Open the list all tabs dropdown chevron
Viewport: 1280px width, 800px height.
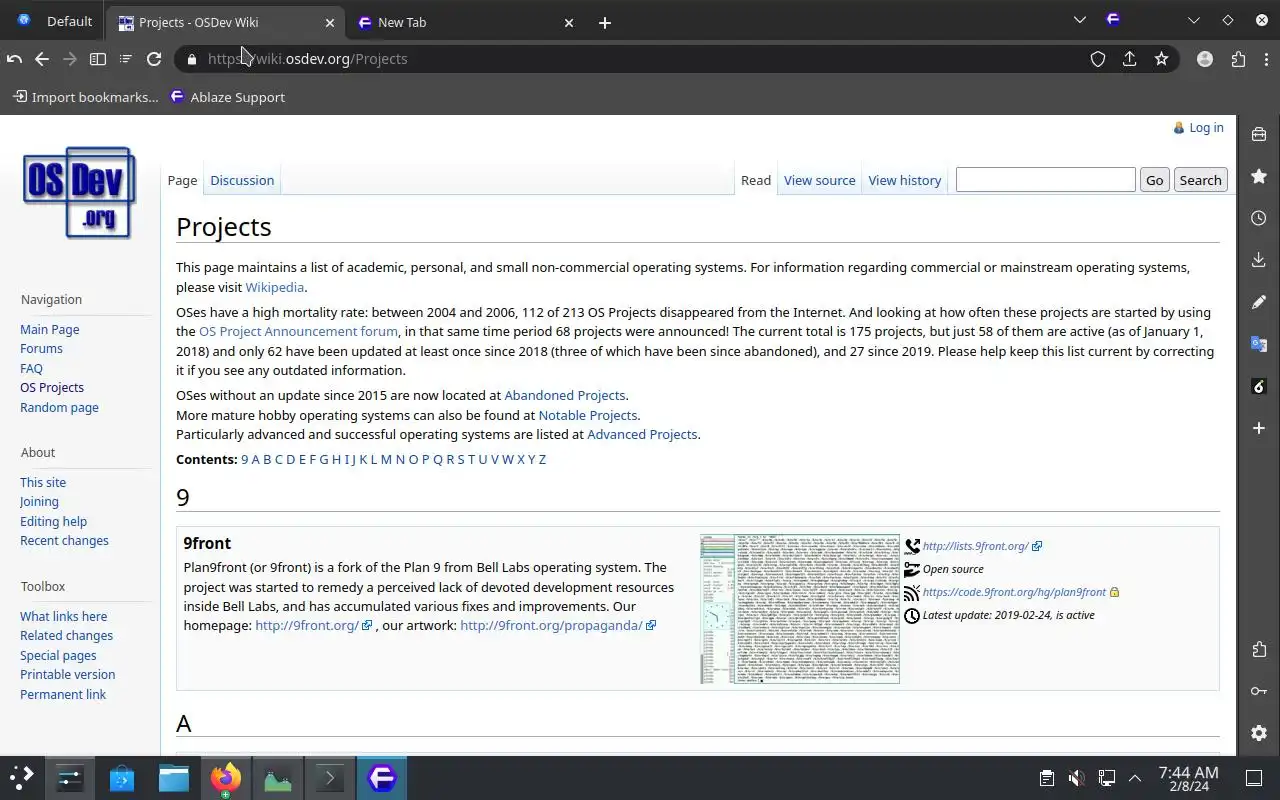1079,20
